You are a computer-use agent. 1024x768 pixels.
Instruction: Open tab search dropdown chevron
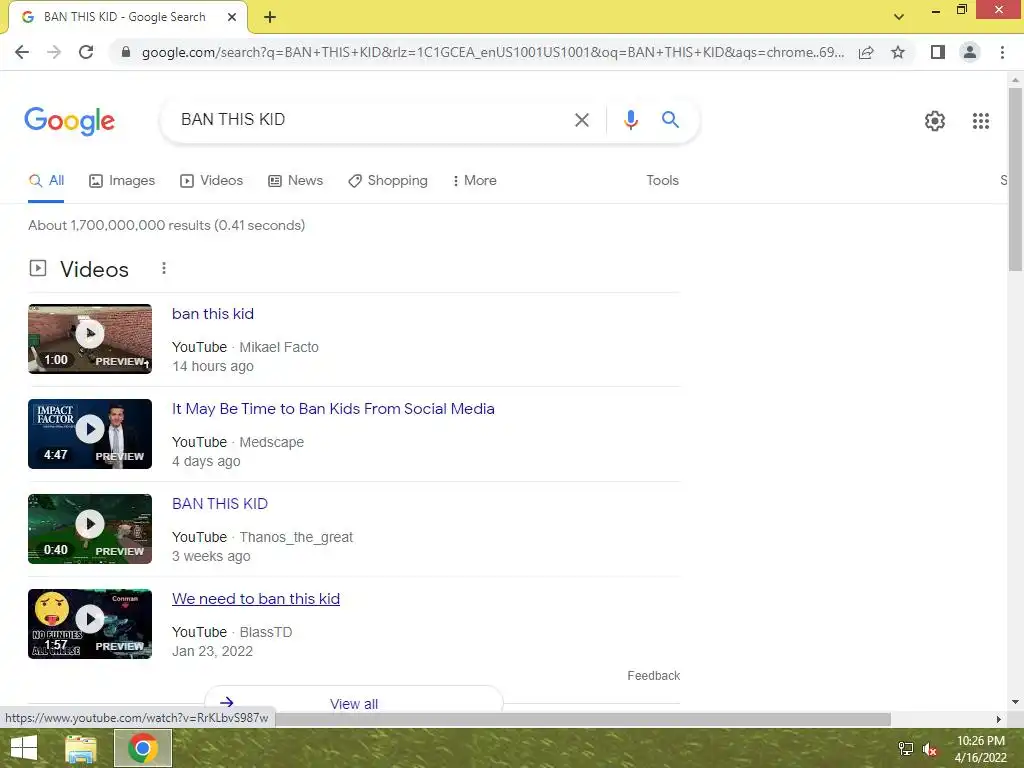click(x=899, y=17)
